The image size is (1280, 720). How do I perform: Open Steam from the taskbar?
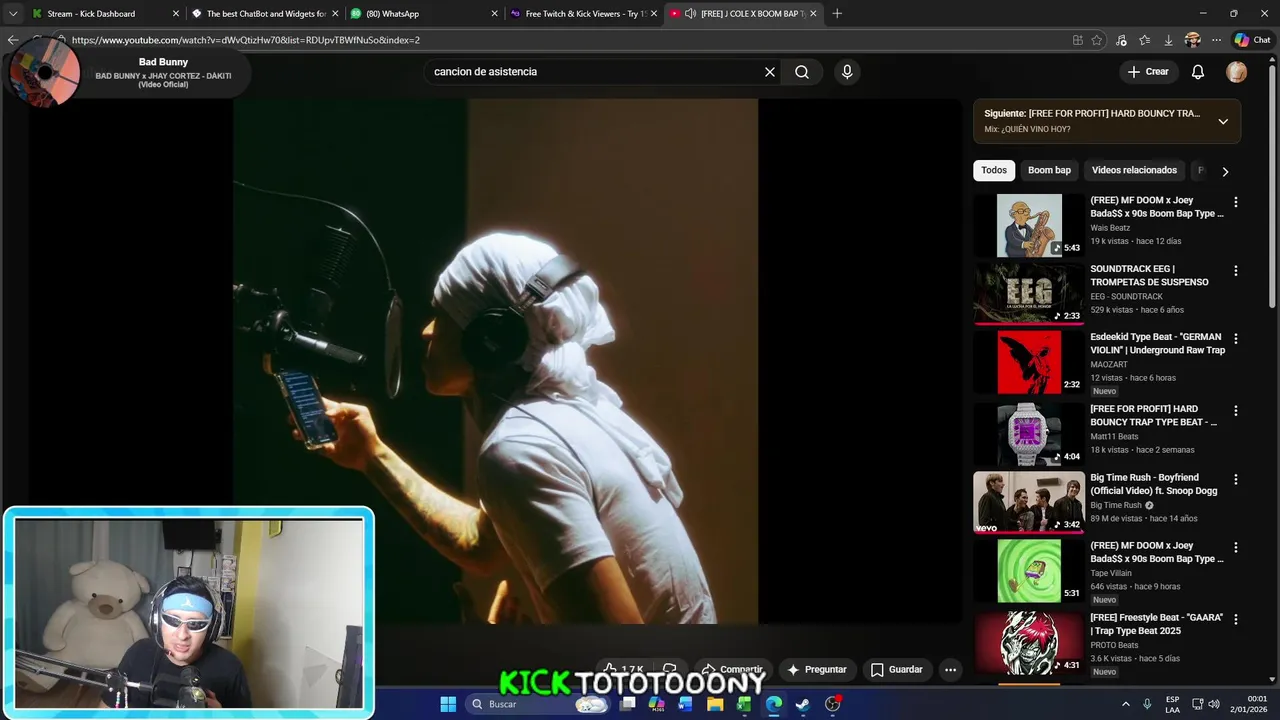[802, 704]
